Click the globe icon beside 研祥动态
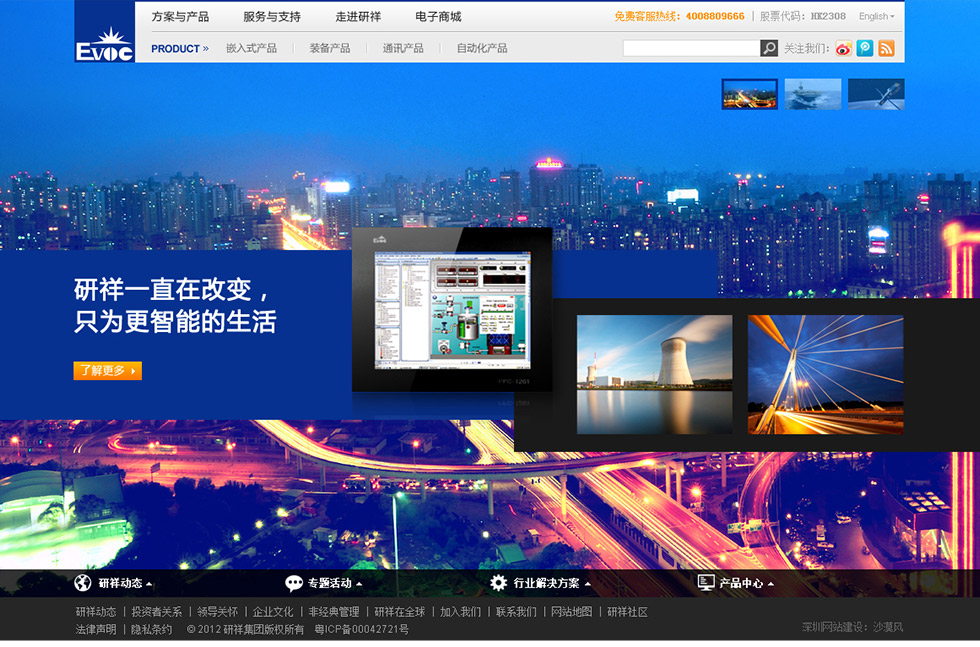Image resolution: width=980 pixels, height=647 pixels. [x=82, y=583]
